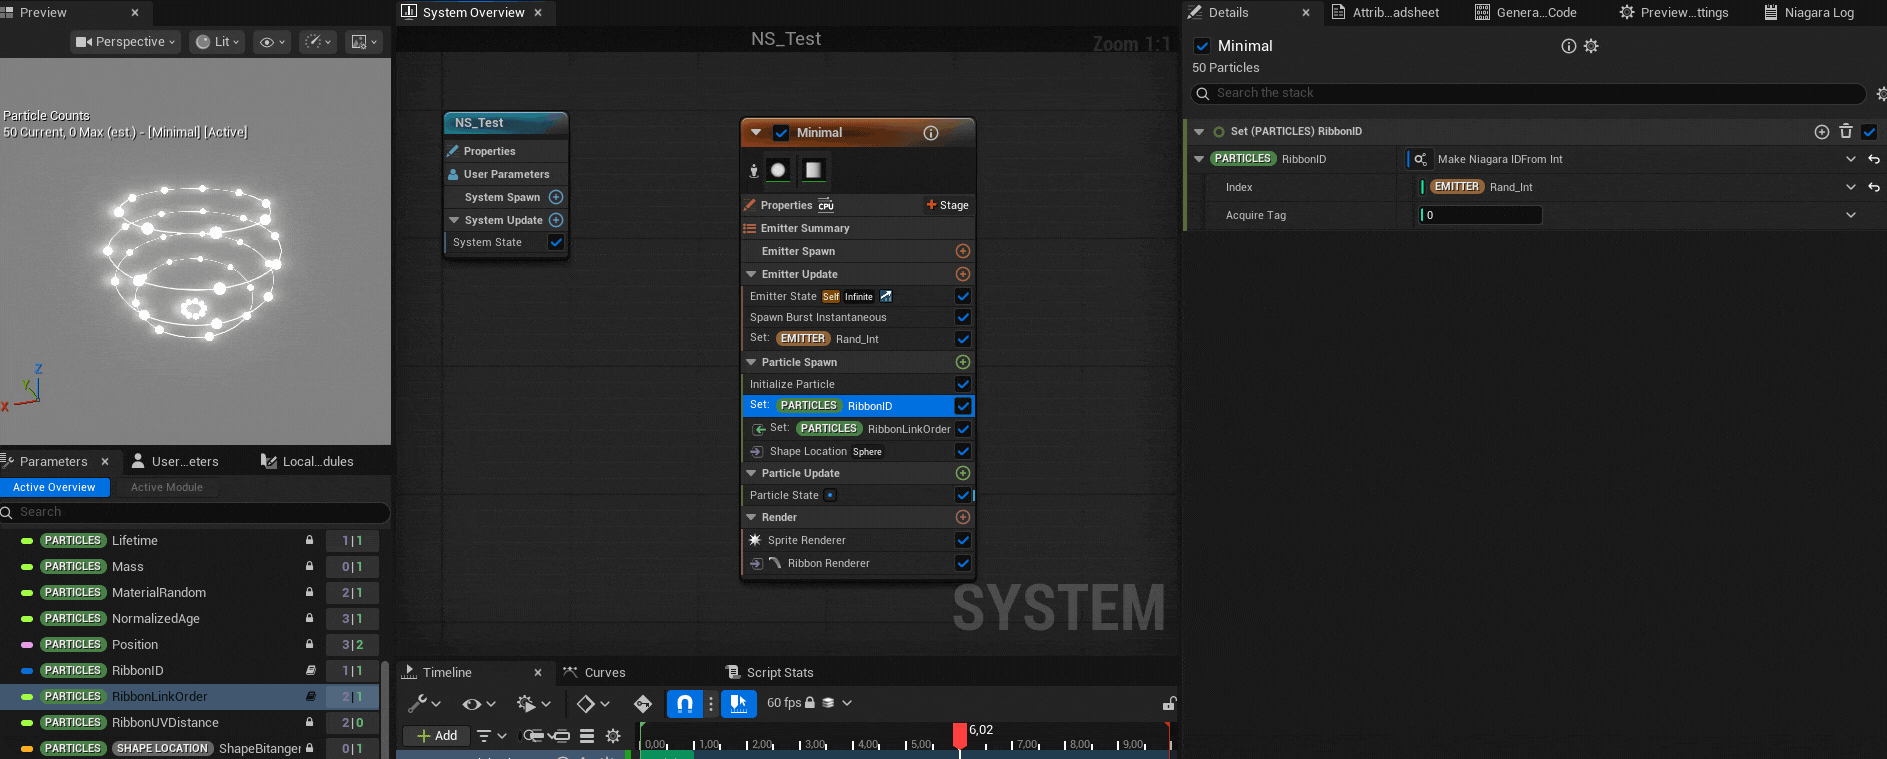Disable the Sprite Renderer checkbox

[x=962, y=540]
